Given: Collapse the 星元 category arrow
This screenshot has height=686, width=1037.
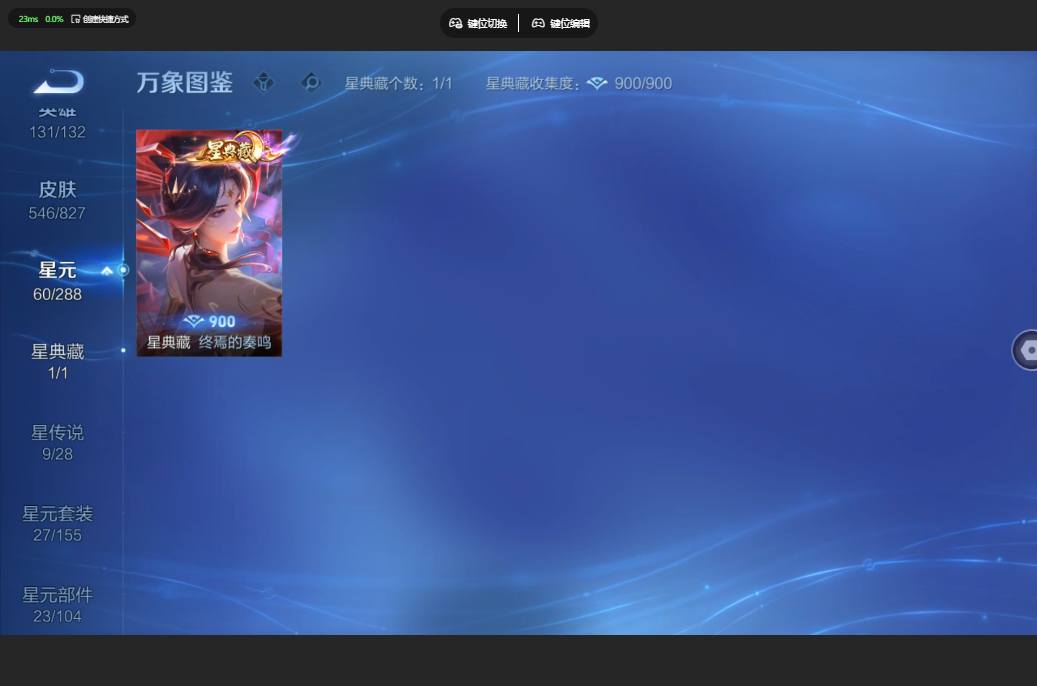Looking at the screenshot, I should 106,271.
